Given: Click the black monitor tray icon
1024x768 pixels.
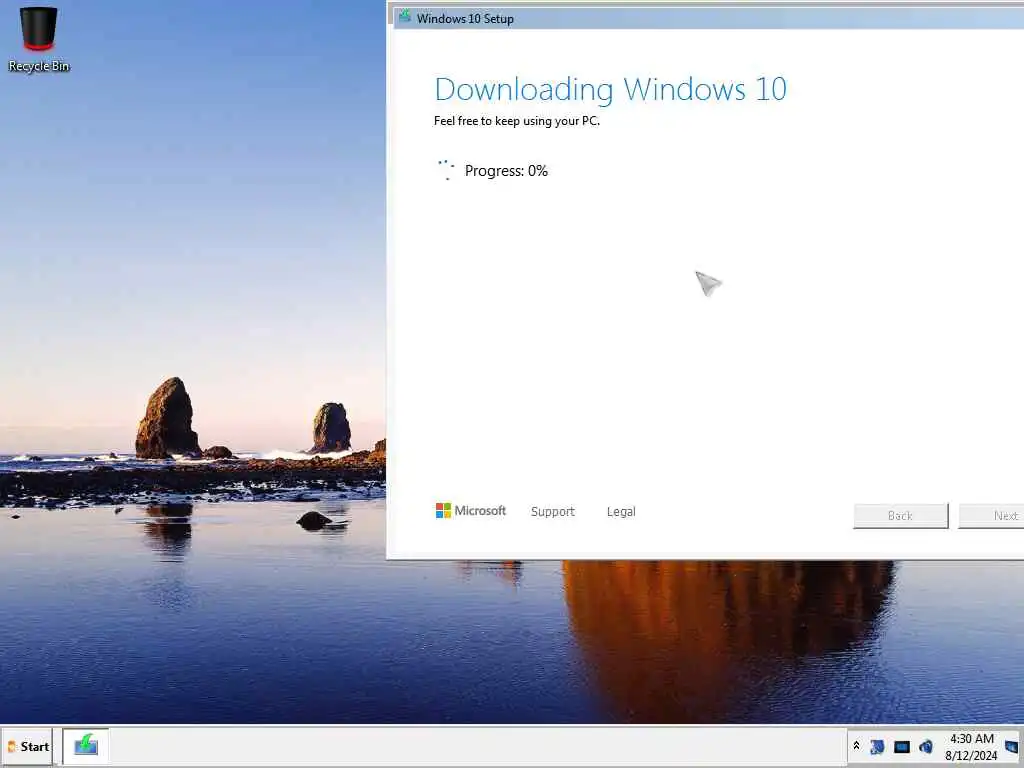Looking at the screenshot, I should coord(901,746).
